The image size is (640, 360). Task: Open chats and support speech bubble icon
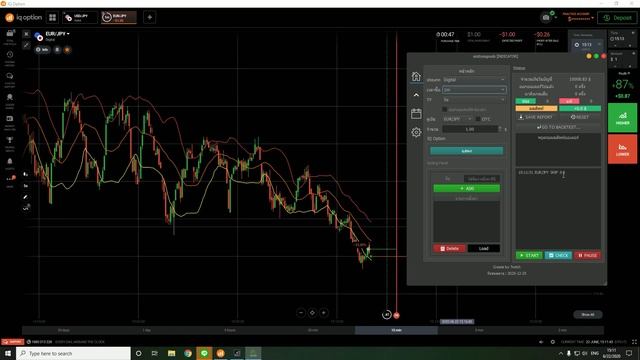pyautogui.click(x=10, y=76)
